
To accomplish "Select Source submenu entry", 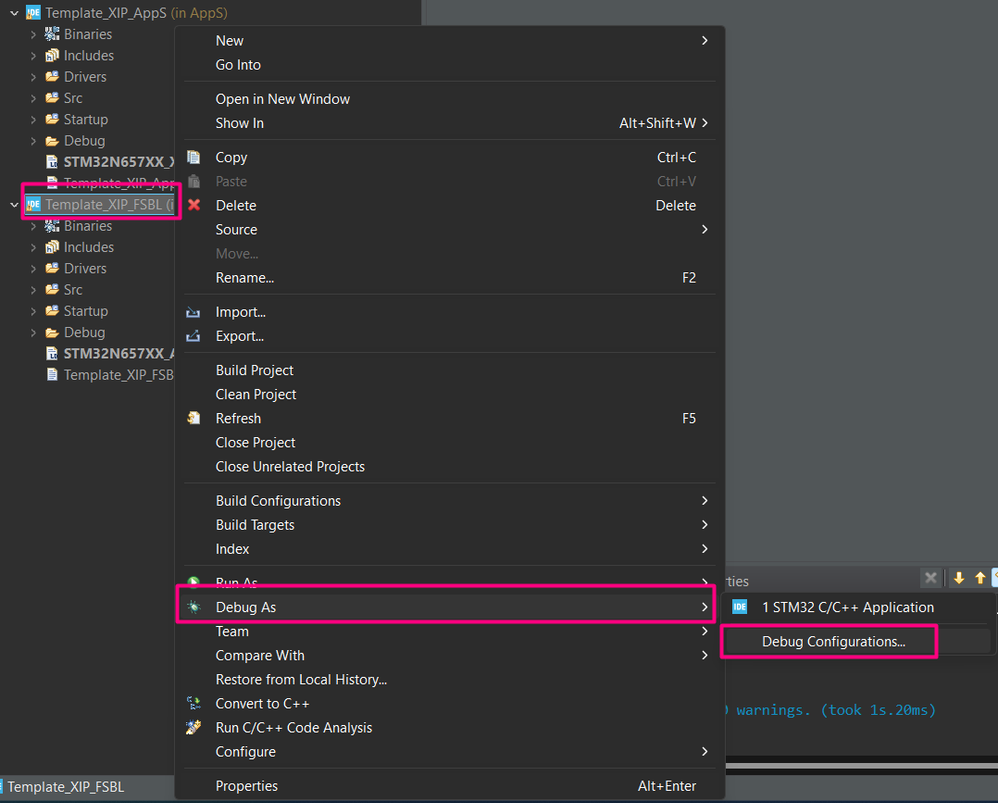I will [x=449, y=230].
